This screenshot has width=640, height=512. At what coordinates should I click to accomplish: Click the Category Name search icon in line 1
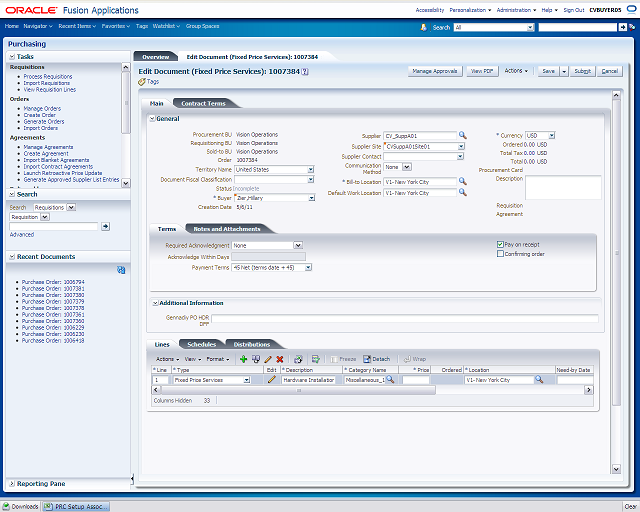coord(390,380)
